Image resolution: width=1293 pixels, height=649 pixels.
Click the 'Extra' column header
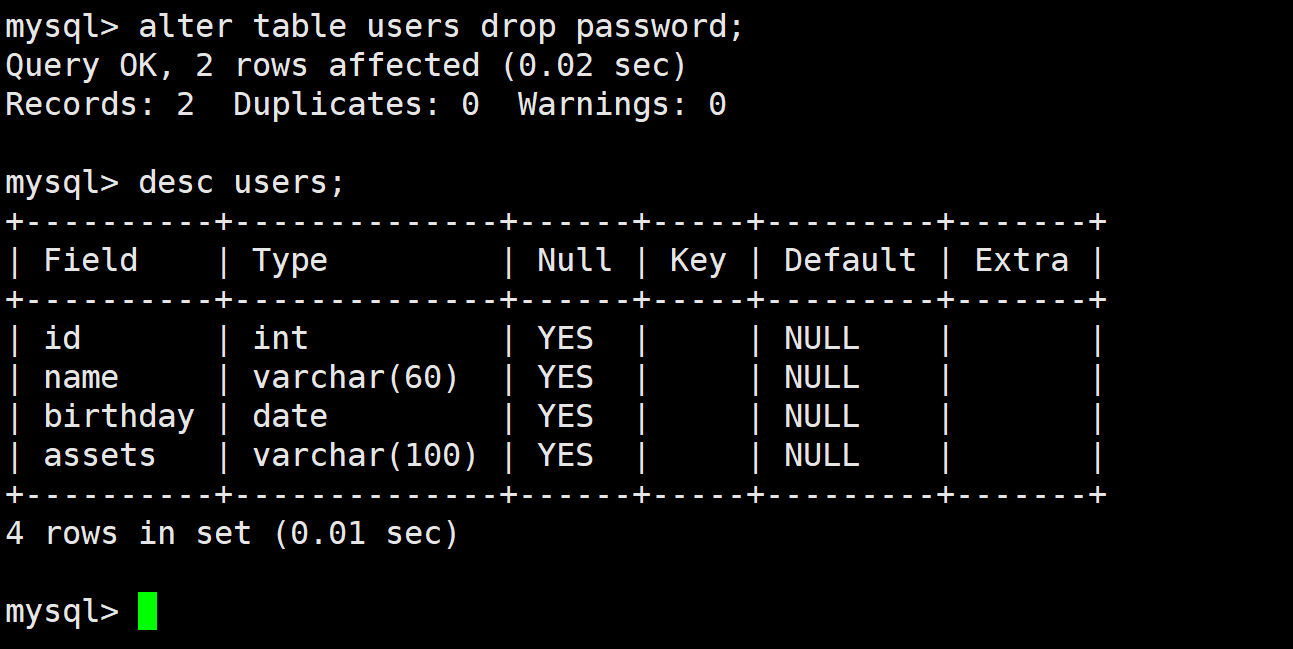point(1022,261)
